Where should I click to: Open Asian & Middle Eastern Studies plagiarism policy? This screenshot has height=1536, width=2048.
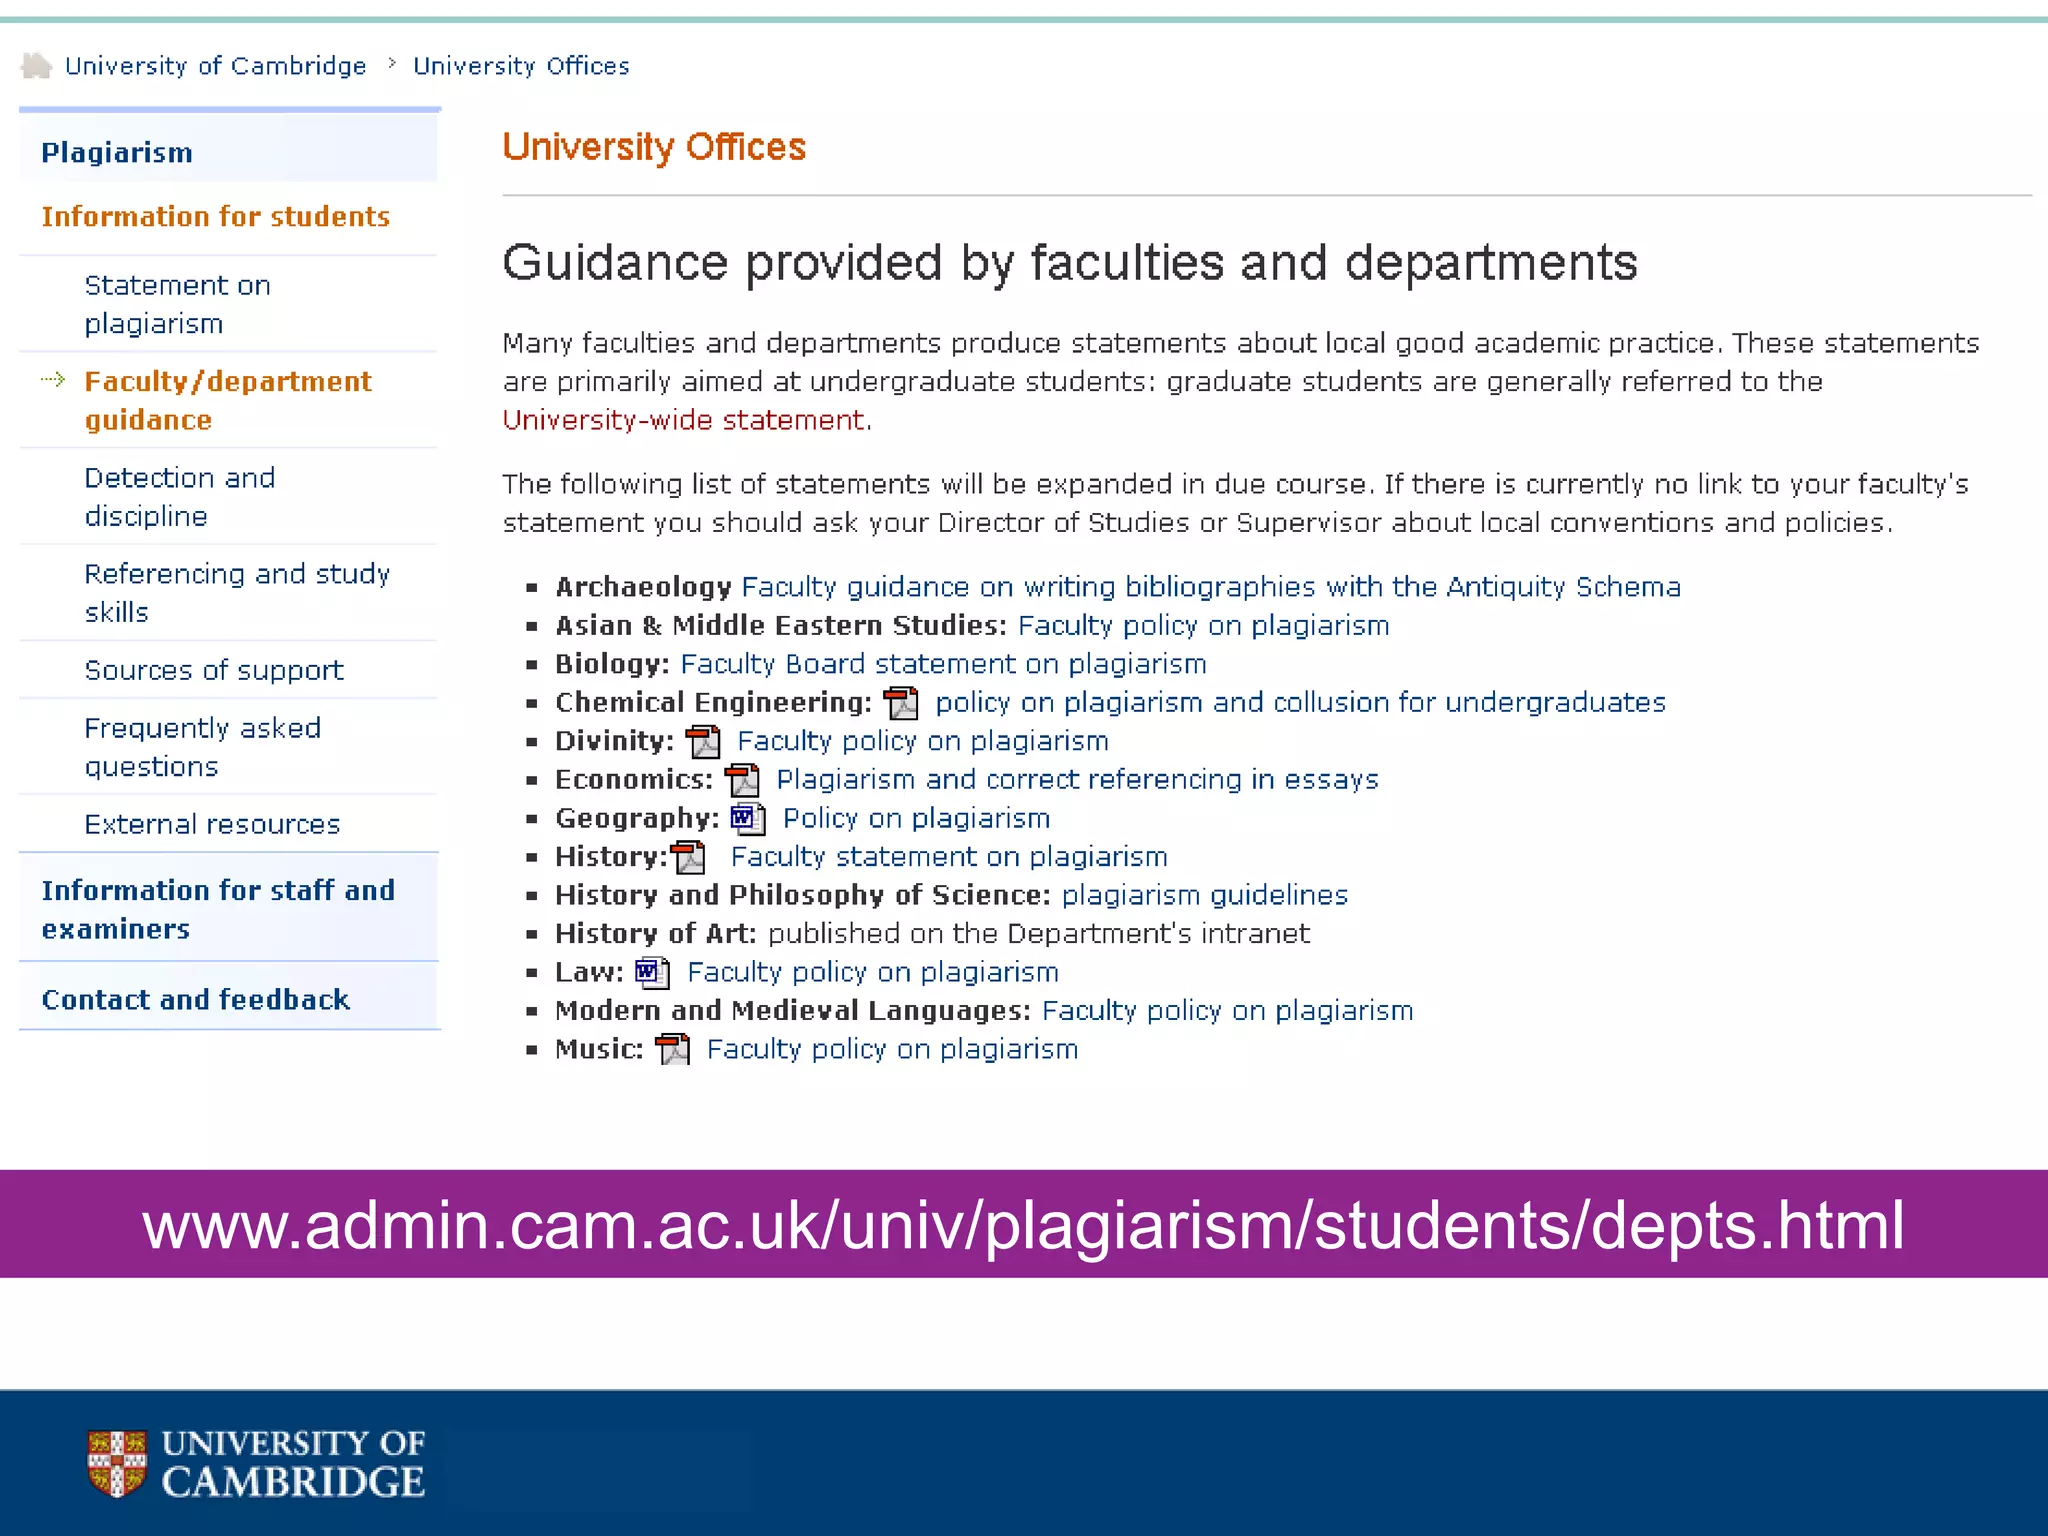[x=1204, y=626]
